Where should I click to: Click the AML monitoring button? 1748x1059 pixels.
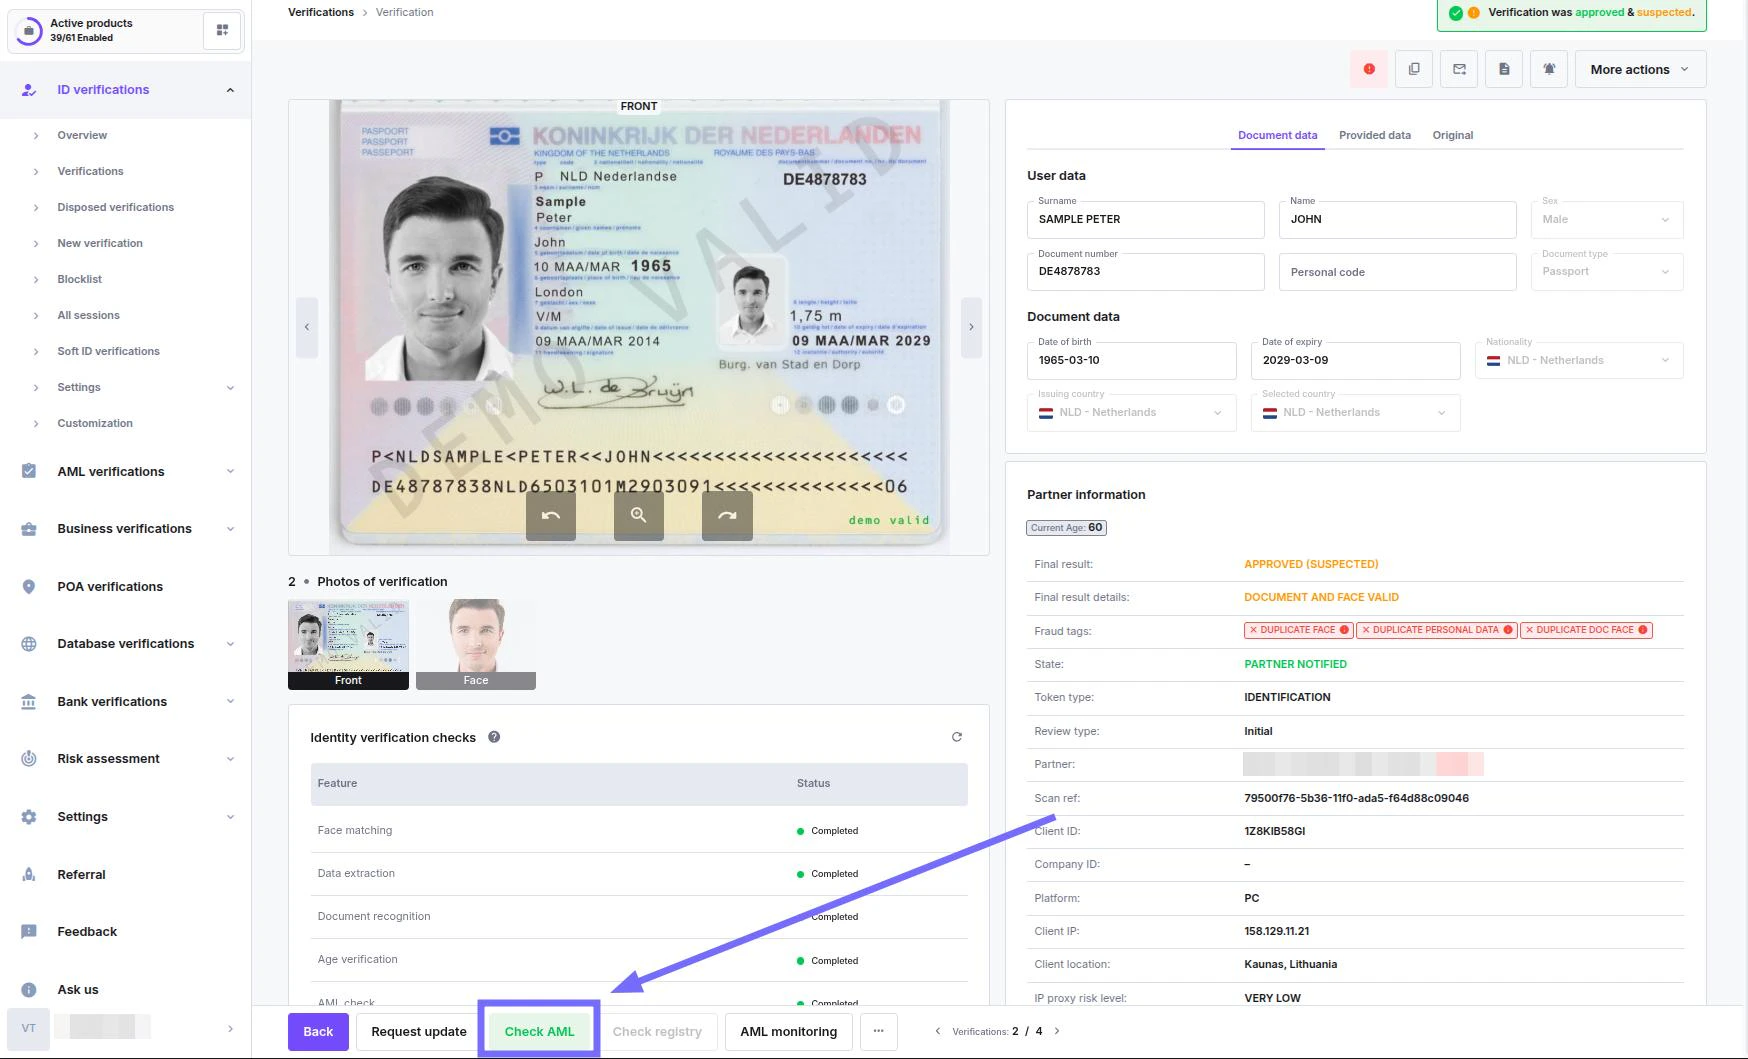[x=788, y=1031]
